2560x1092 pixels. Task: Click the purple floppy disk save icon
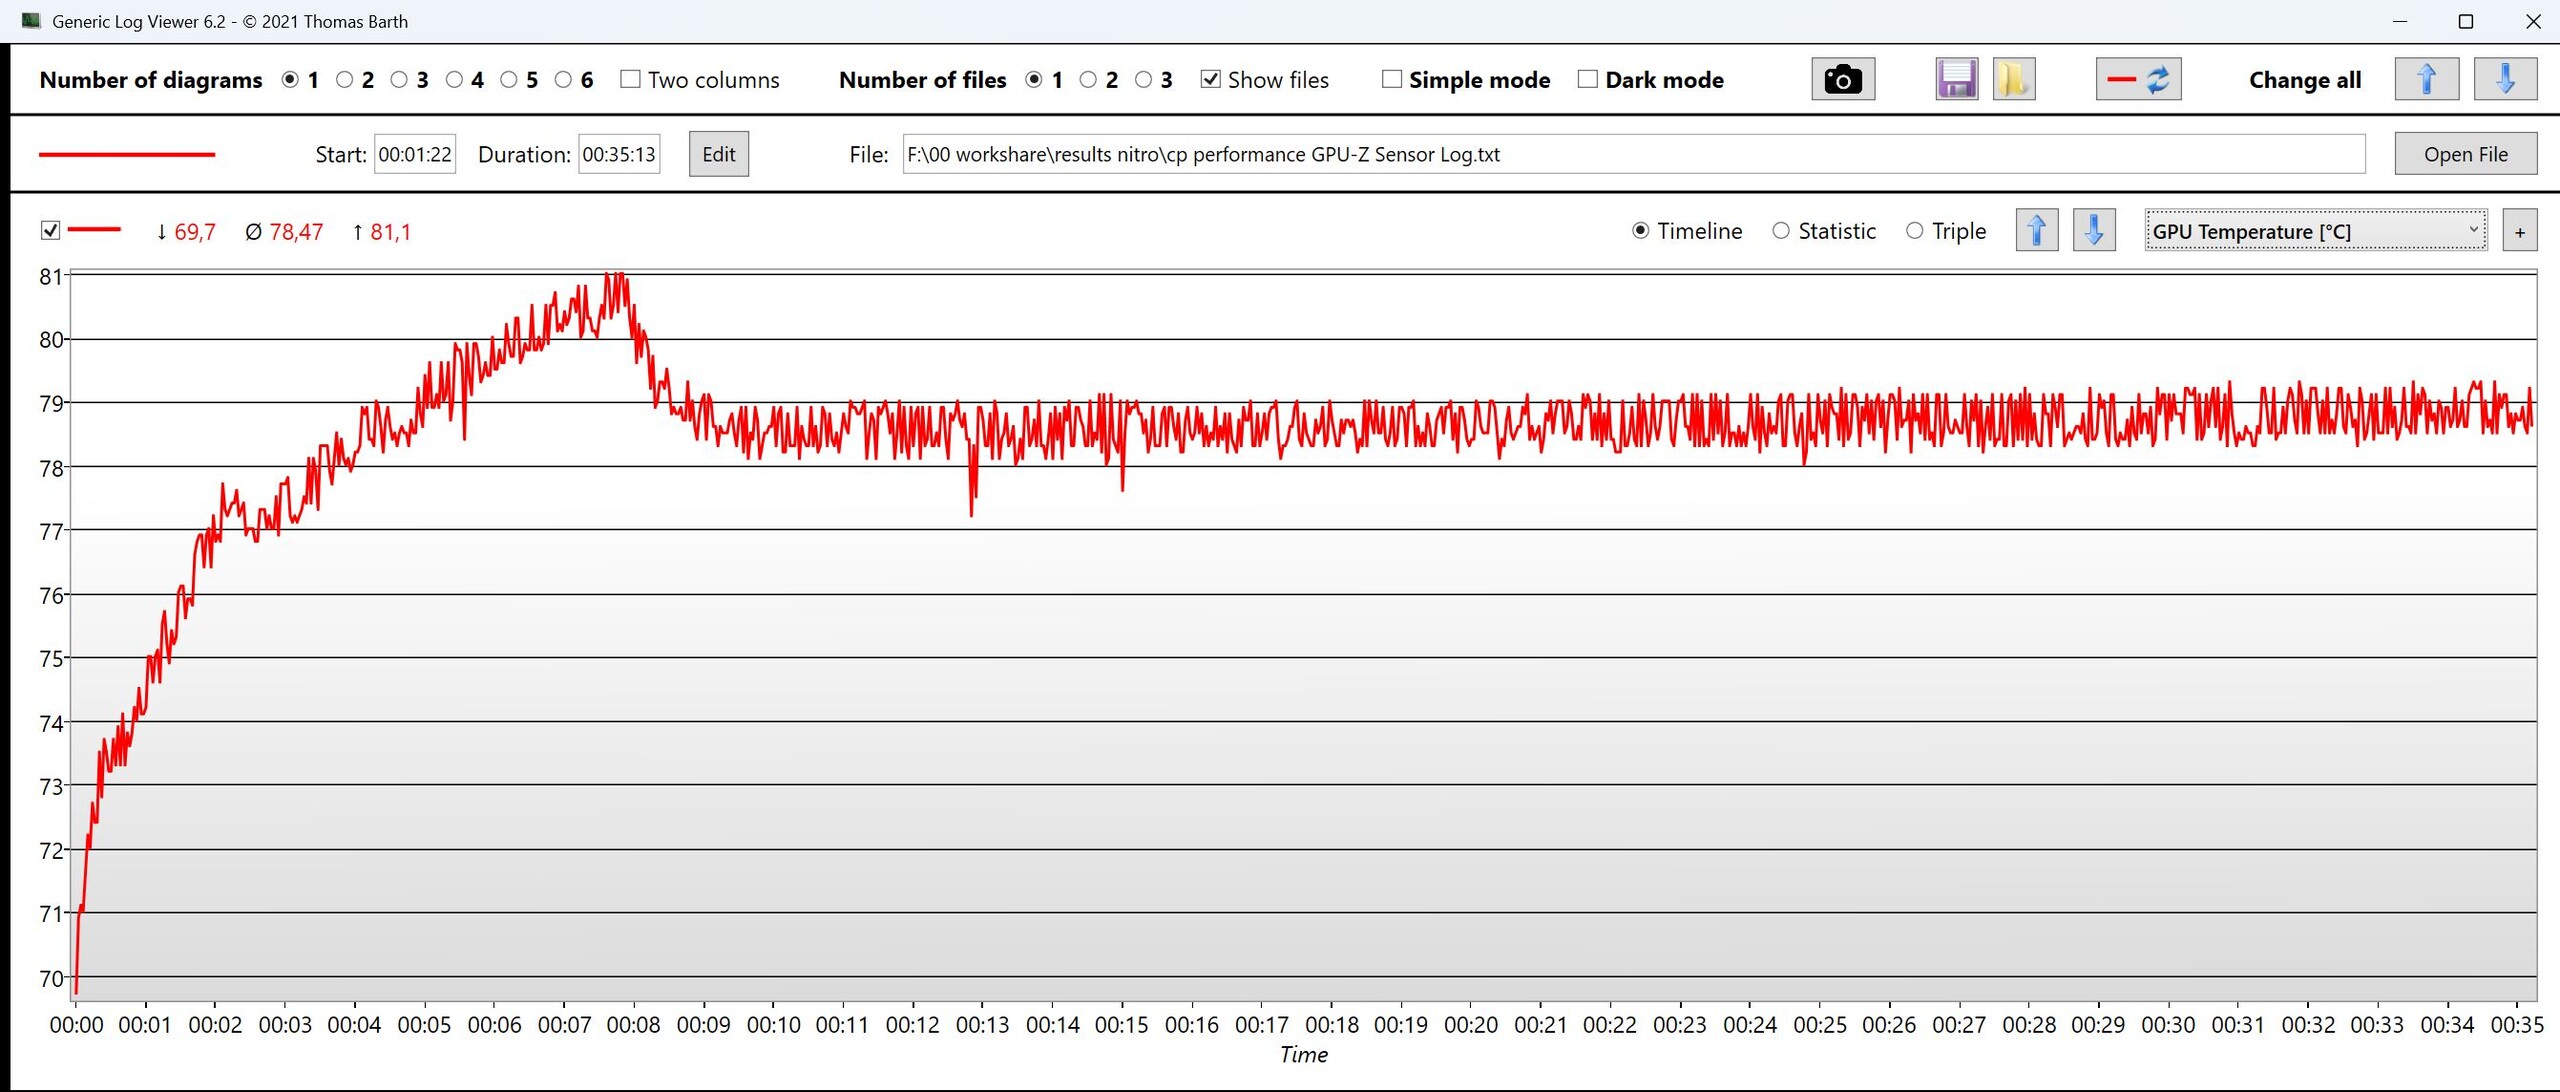coord(1956,80)
